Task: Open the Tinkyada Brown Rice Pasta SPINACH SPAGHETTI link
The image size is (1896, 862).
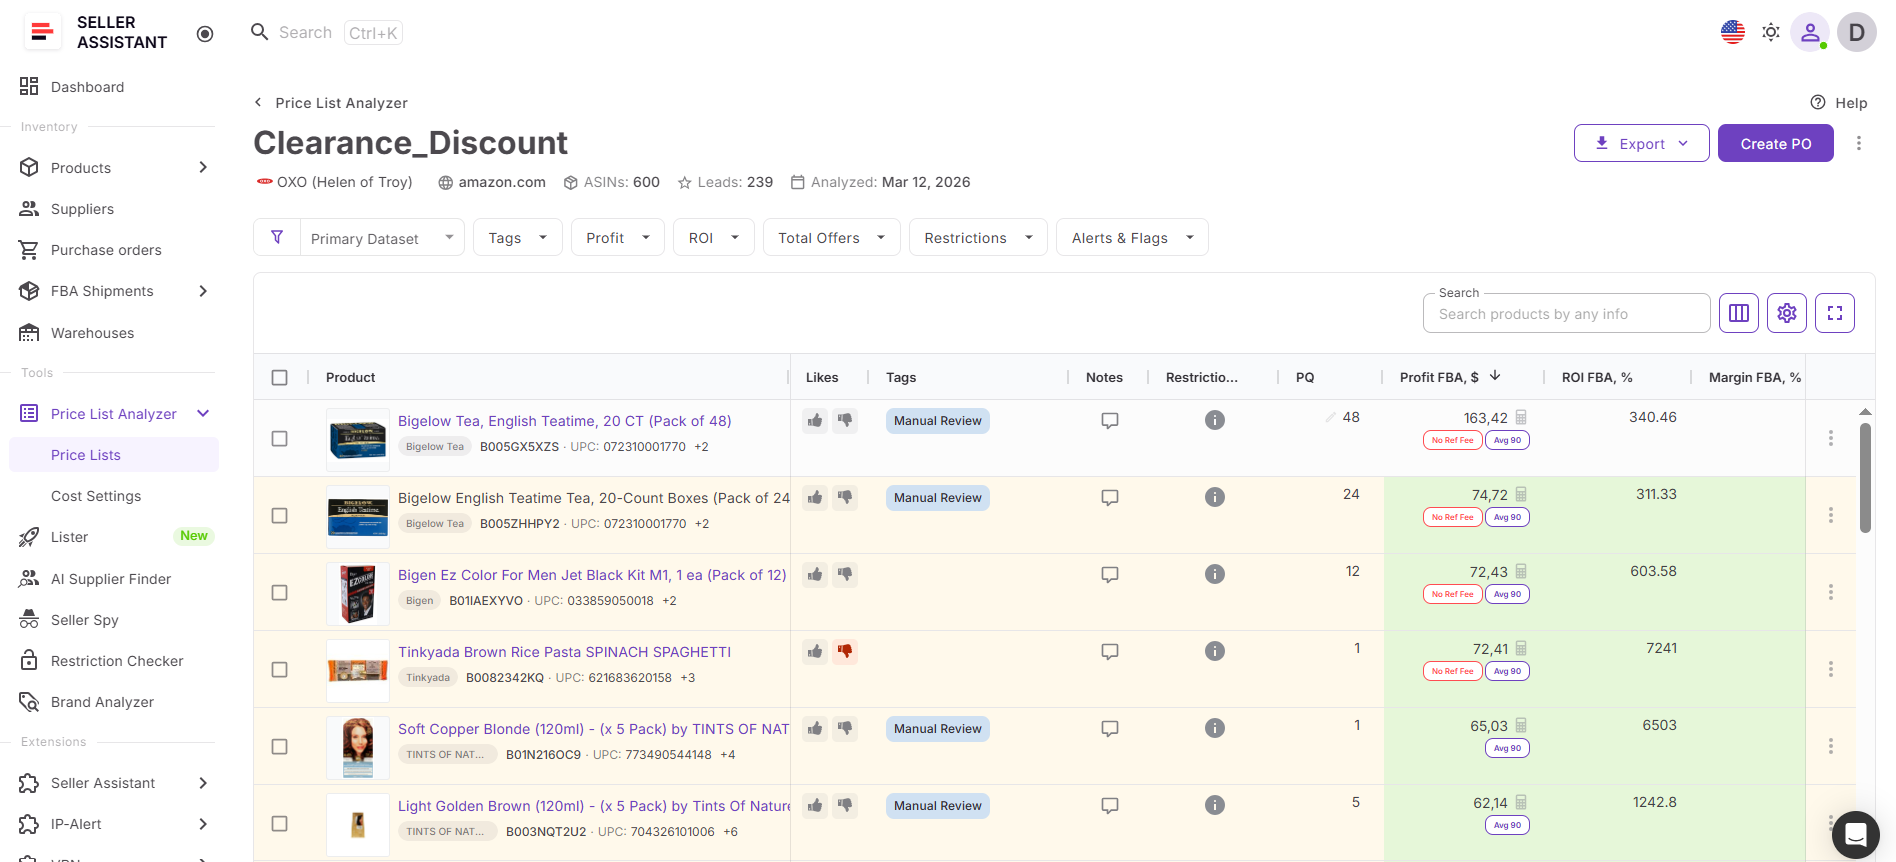Action: (565, 652)
